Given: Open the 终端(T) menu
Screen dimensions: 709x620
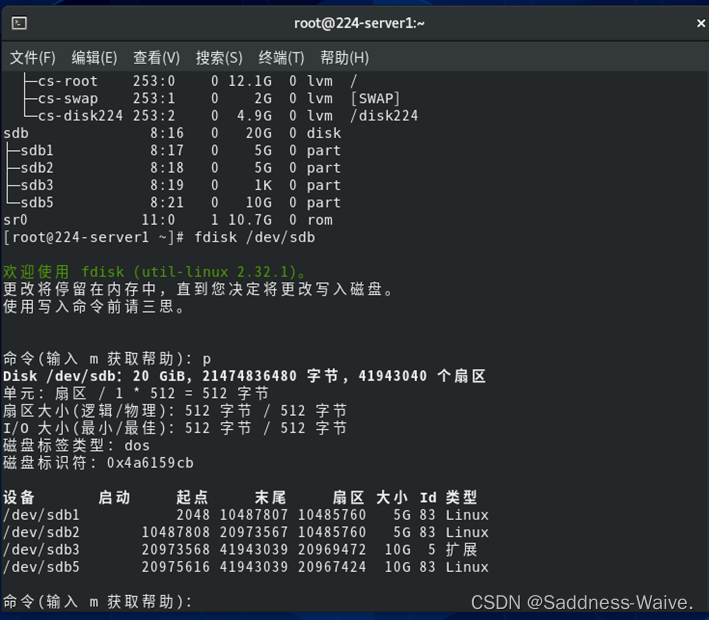Looking at the screenshot, I should pyautogui.click(x=281, y=57).
